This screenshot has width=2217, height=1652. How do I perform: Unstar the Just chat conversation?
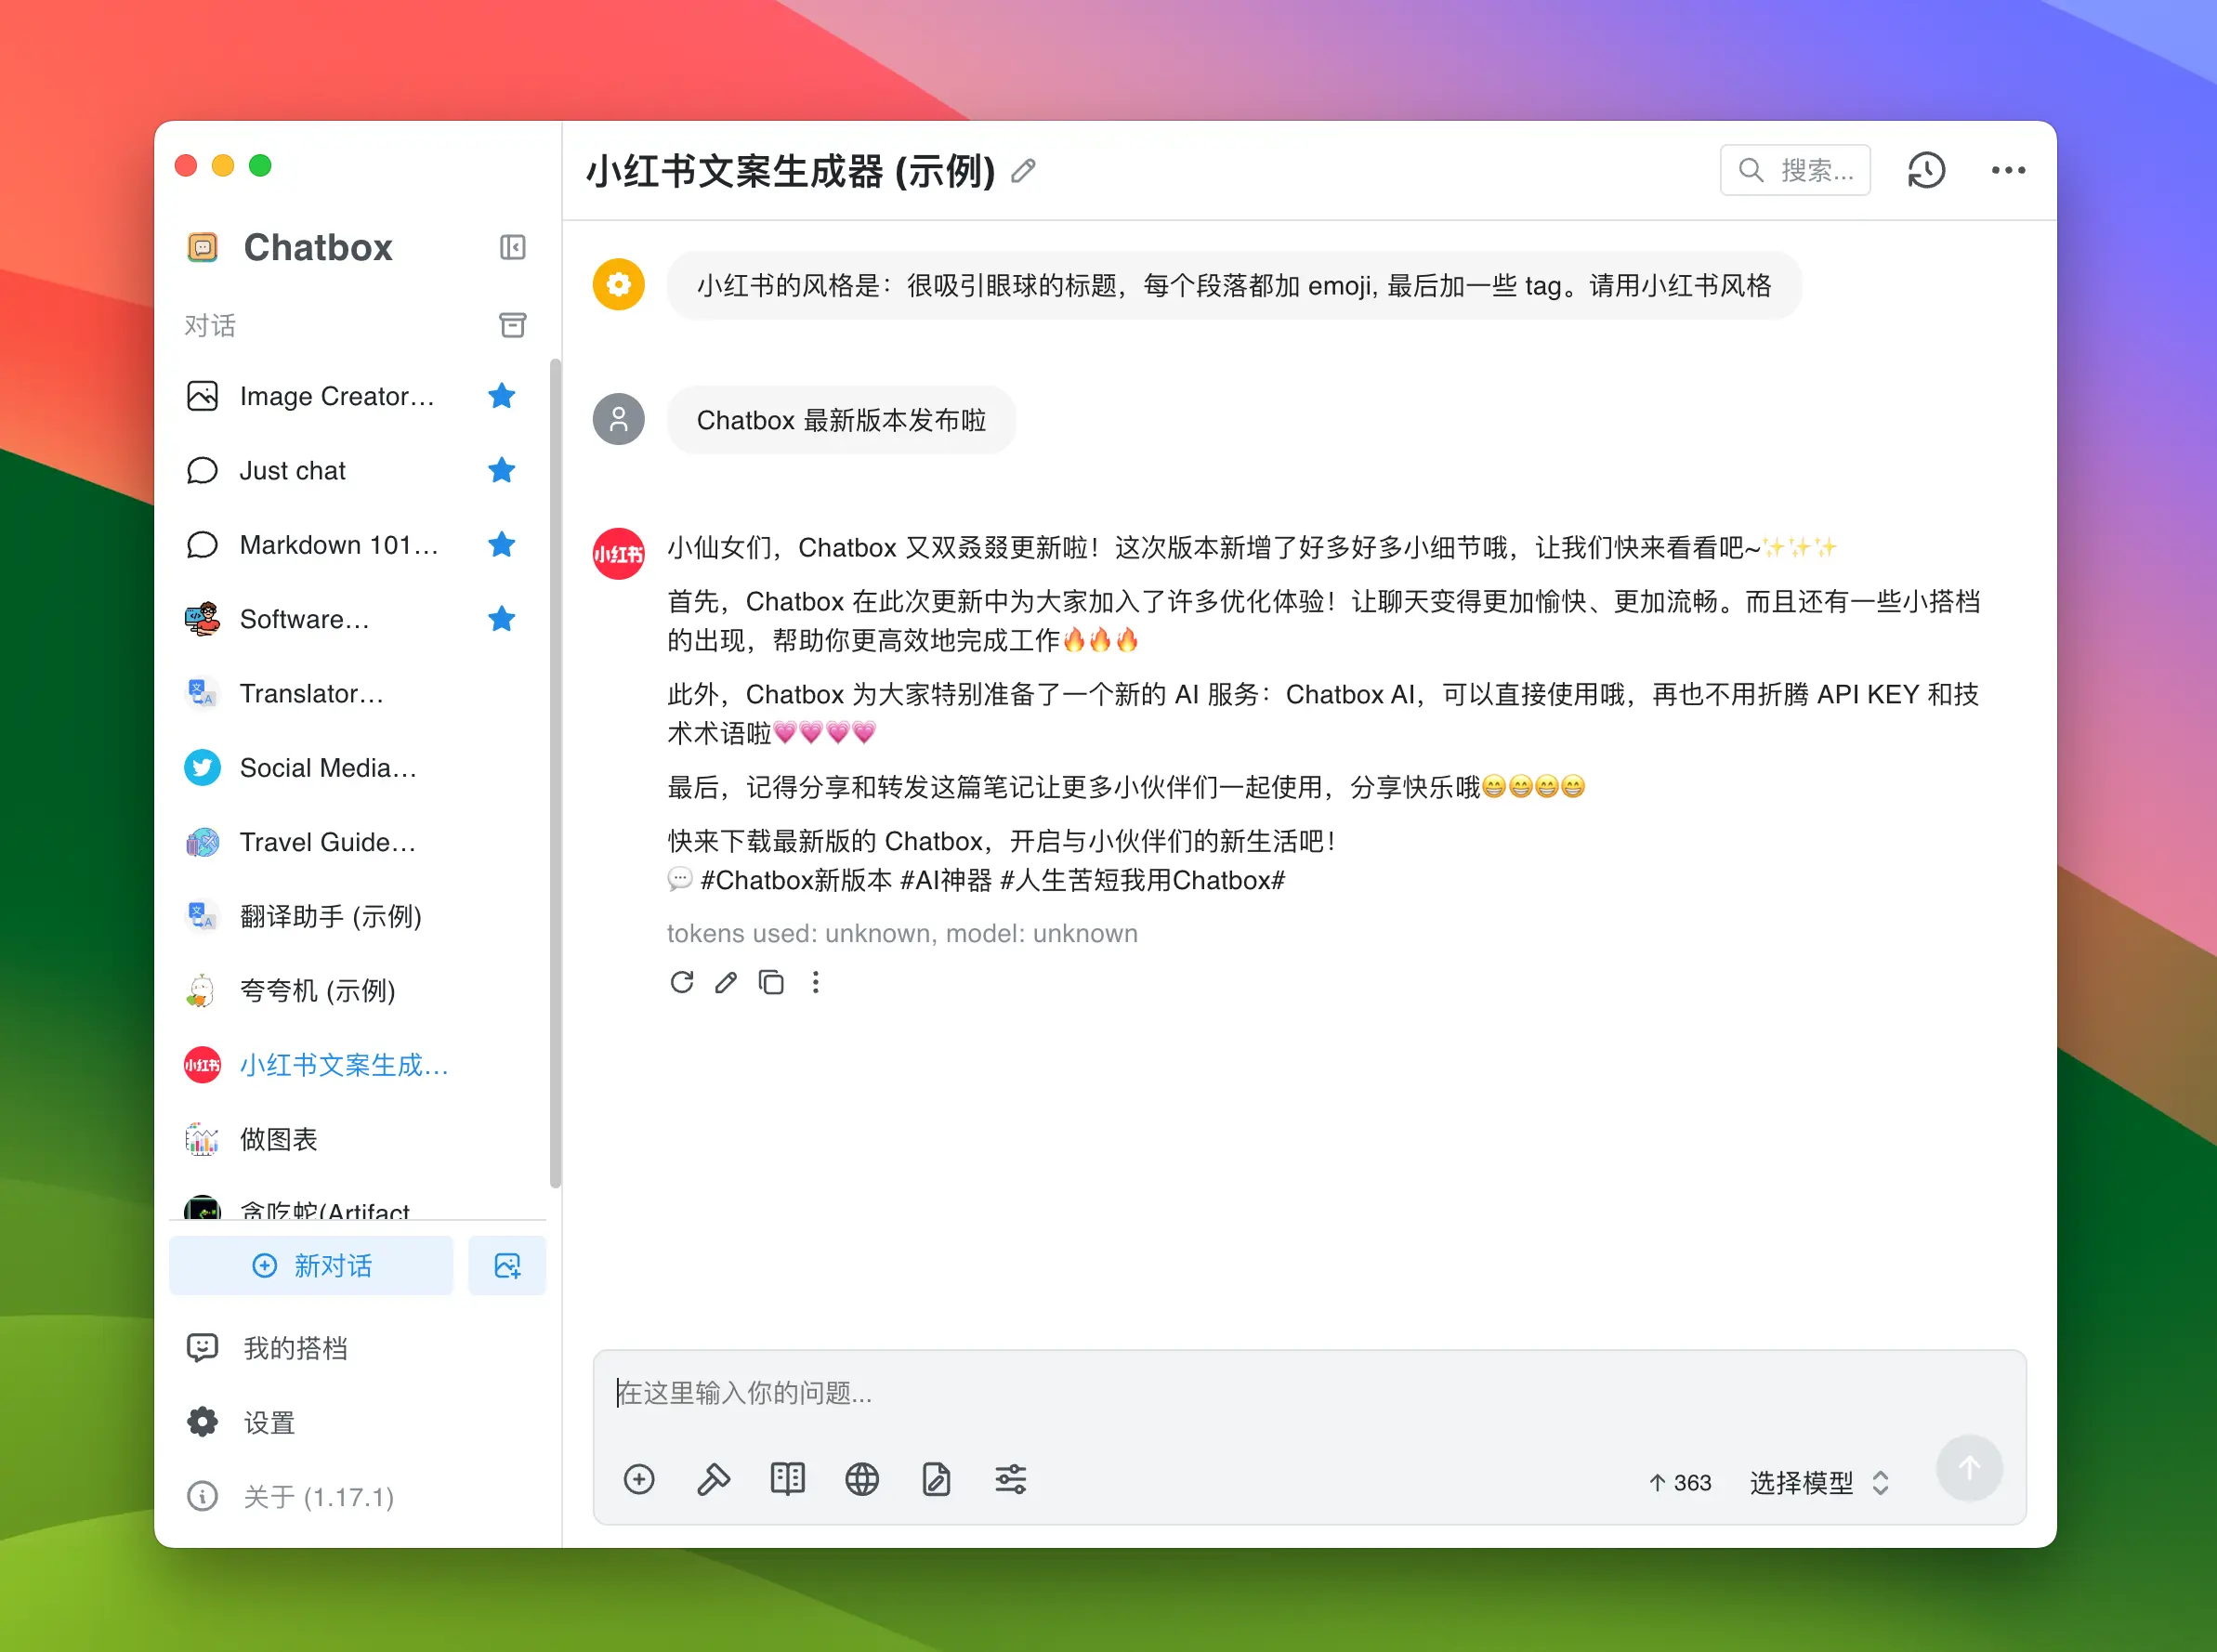(501, 470)
